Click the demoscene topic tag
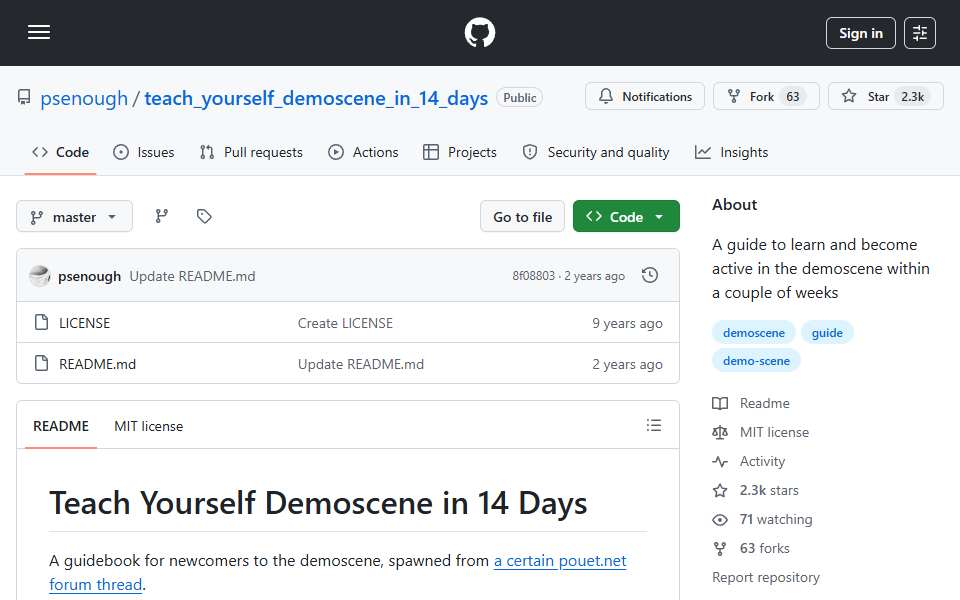Image resolution: width=960 pixels, height=600 pixels. point(754,333)
